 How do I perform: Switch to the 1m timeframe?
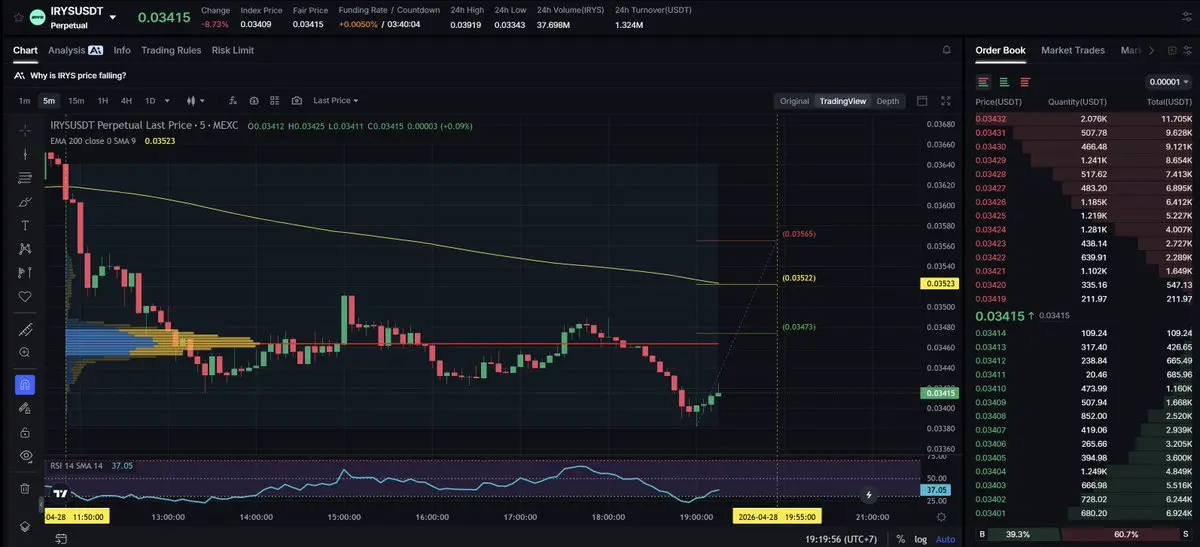click(24, 101)
